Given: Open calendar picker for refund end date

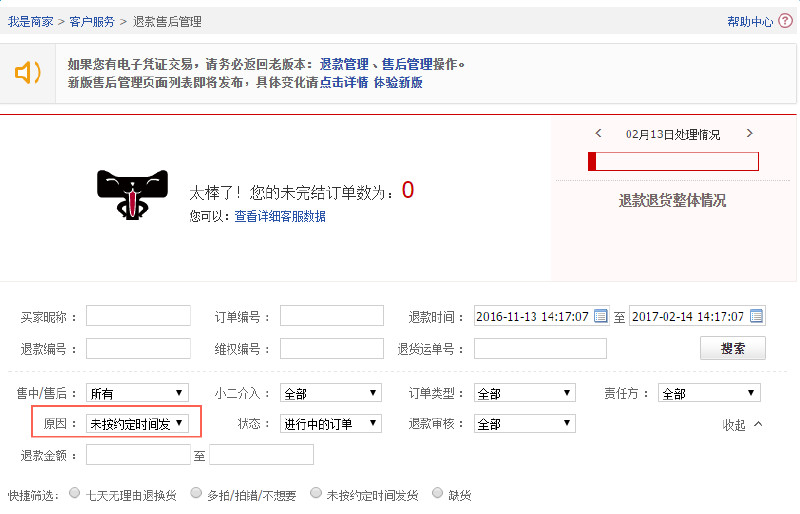Looking at the screenshot, I should point(757,316).
